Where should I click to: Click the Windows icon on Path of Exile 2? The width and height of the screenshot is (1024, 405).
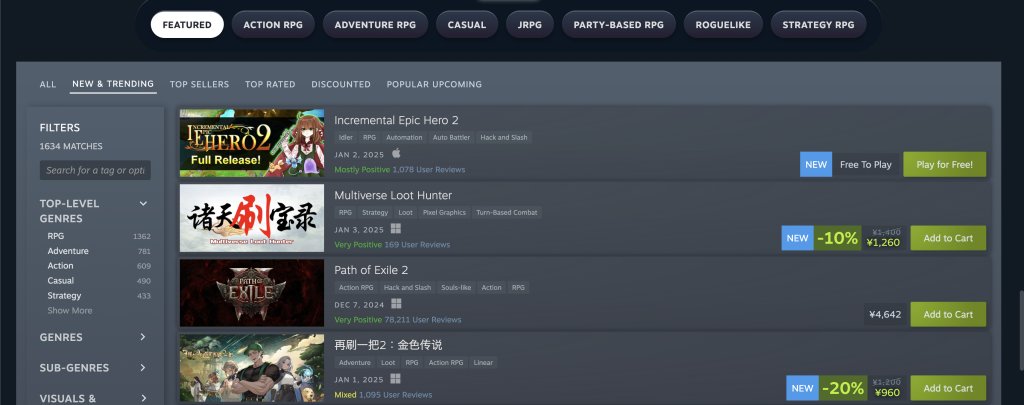tap(396, 304)
